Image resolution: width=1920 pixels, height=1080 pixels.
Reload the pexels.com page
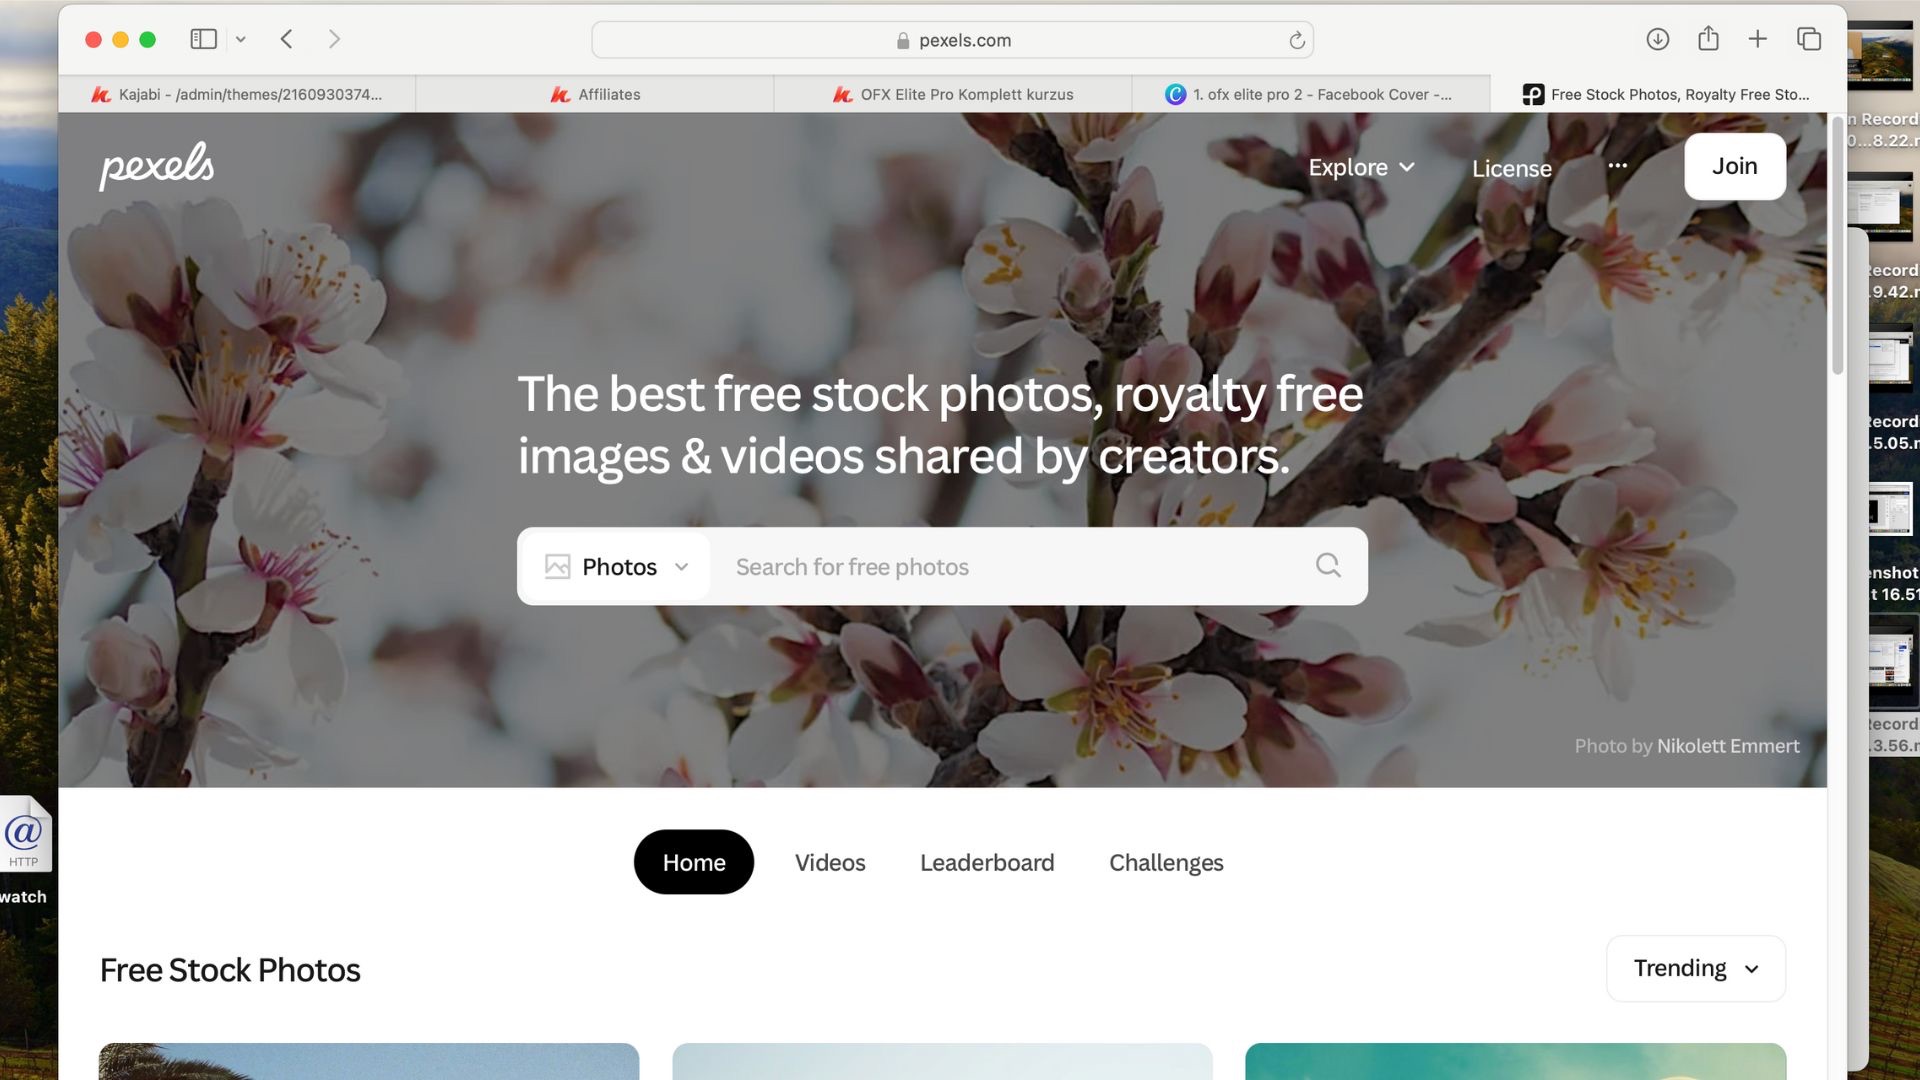pos(1297,40)
